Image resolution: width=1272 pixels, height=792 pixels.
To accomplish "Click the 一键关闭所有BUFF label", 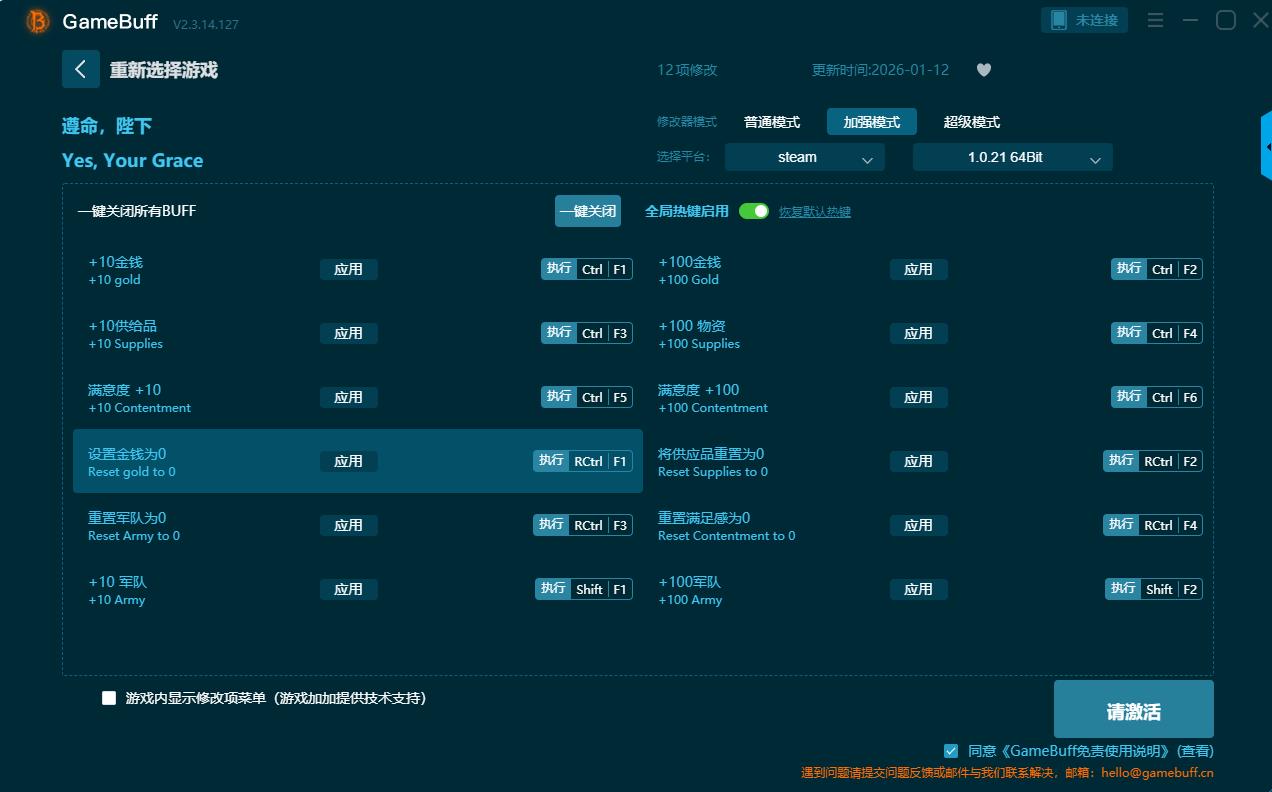I will pos(137,211).
